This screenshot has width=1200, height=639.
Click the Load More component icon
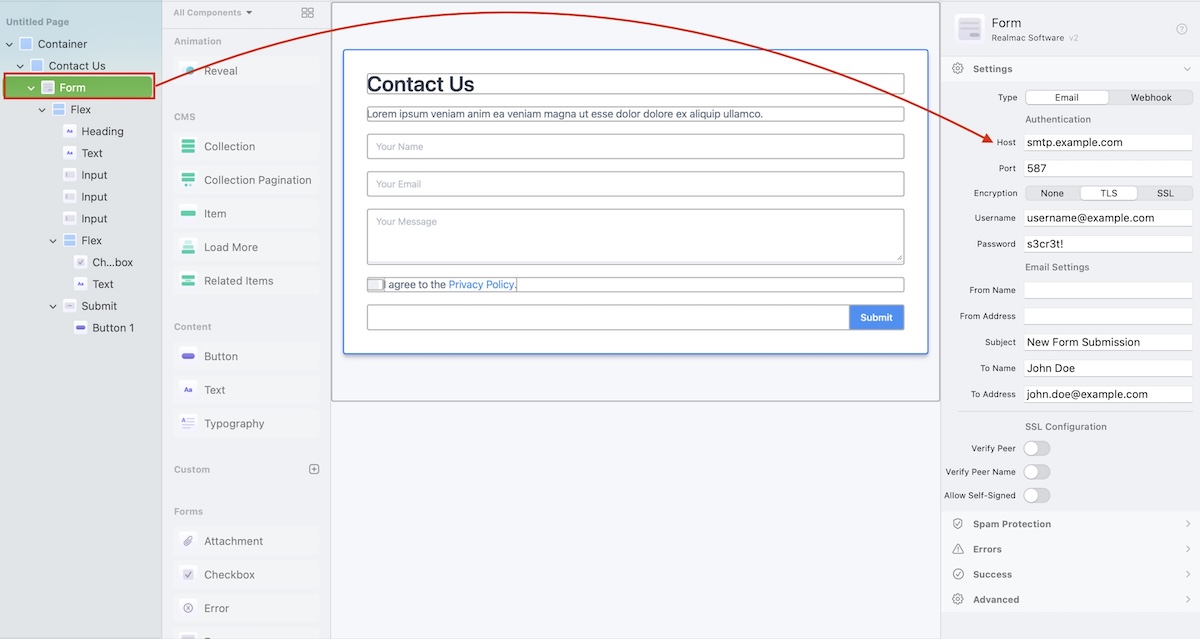(188, 247)
